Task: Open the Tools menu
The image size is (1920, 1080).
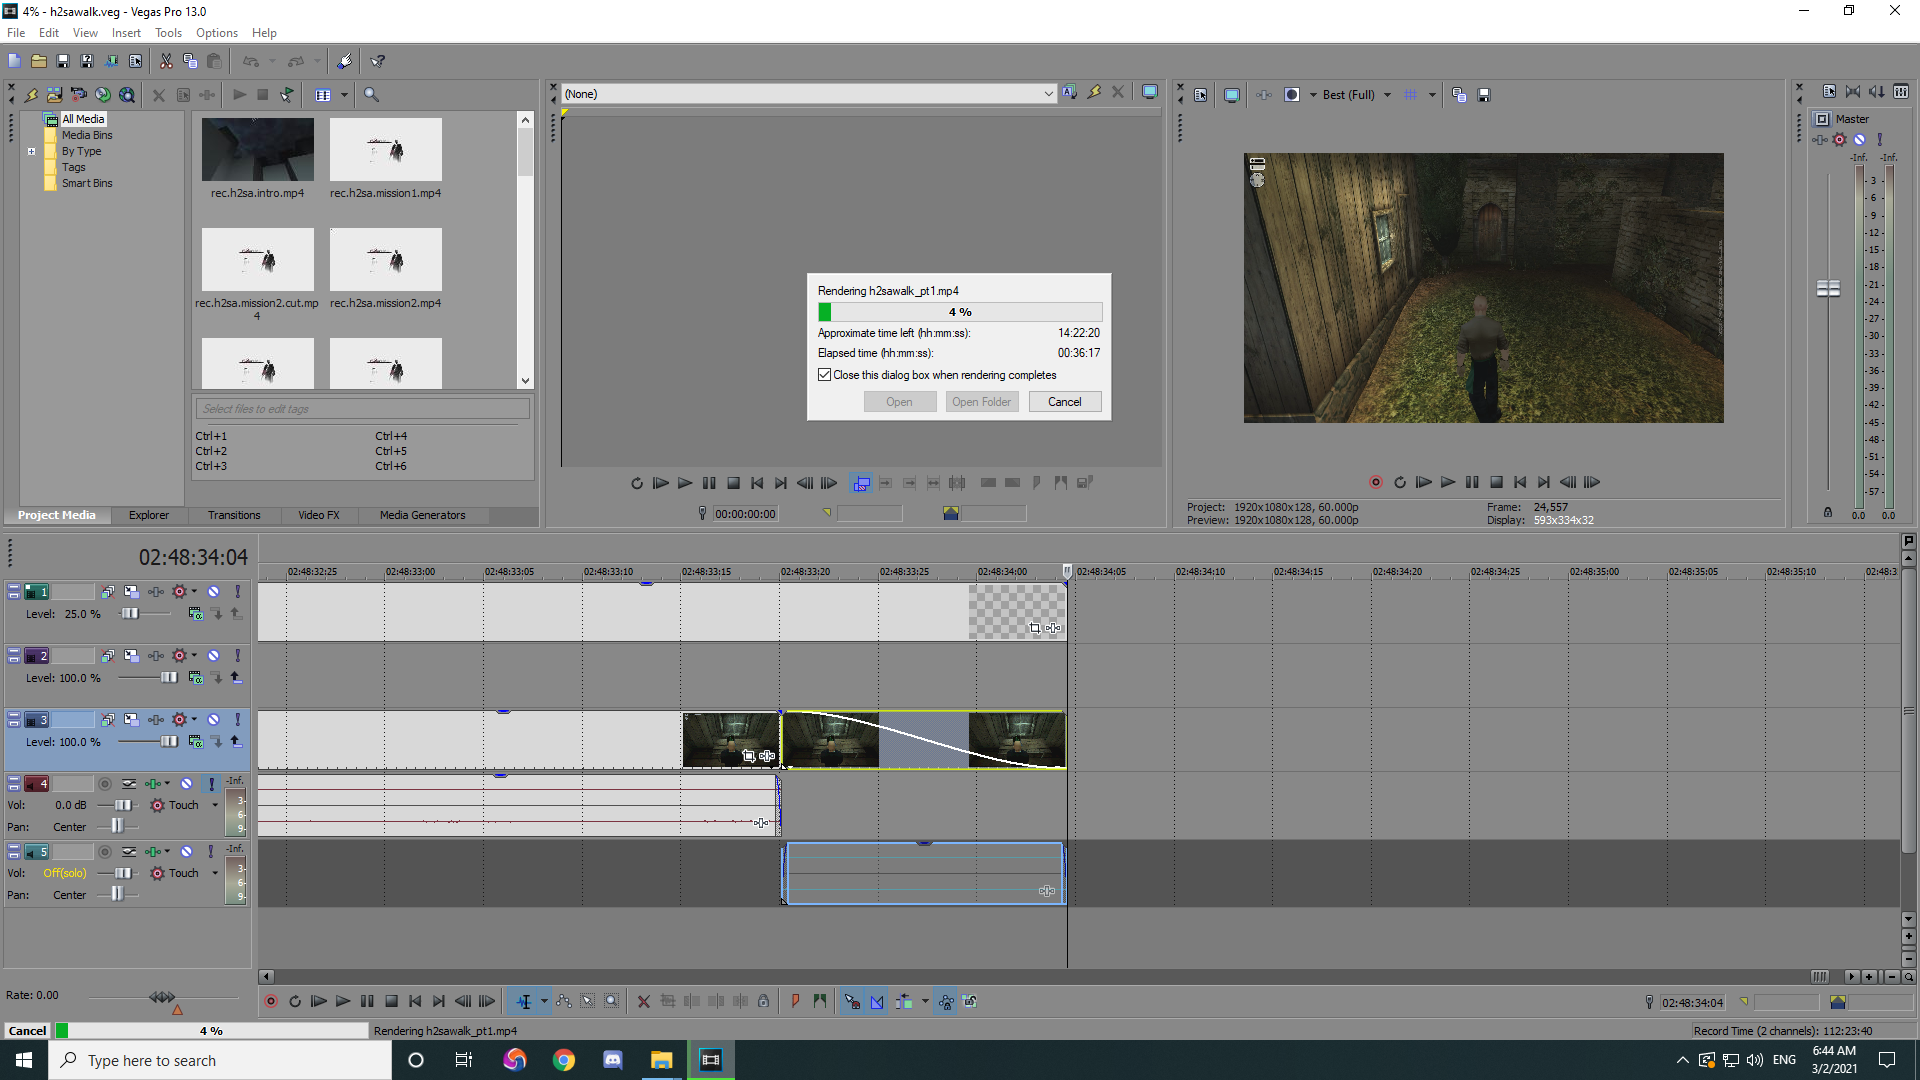Action: [x=168, y=33]
